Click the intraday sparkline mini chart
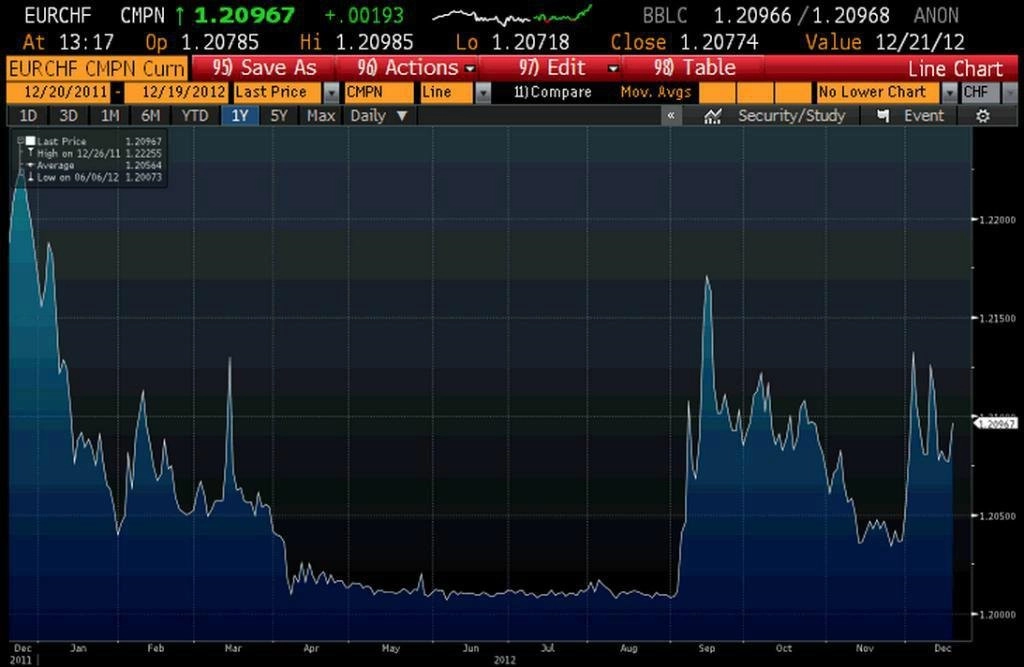The height and width of the screenshot is (667, 1024). (x=513, y=15)
